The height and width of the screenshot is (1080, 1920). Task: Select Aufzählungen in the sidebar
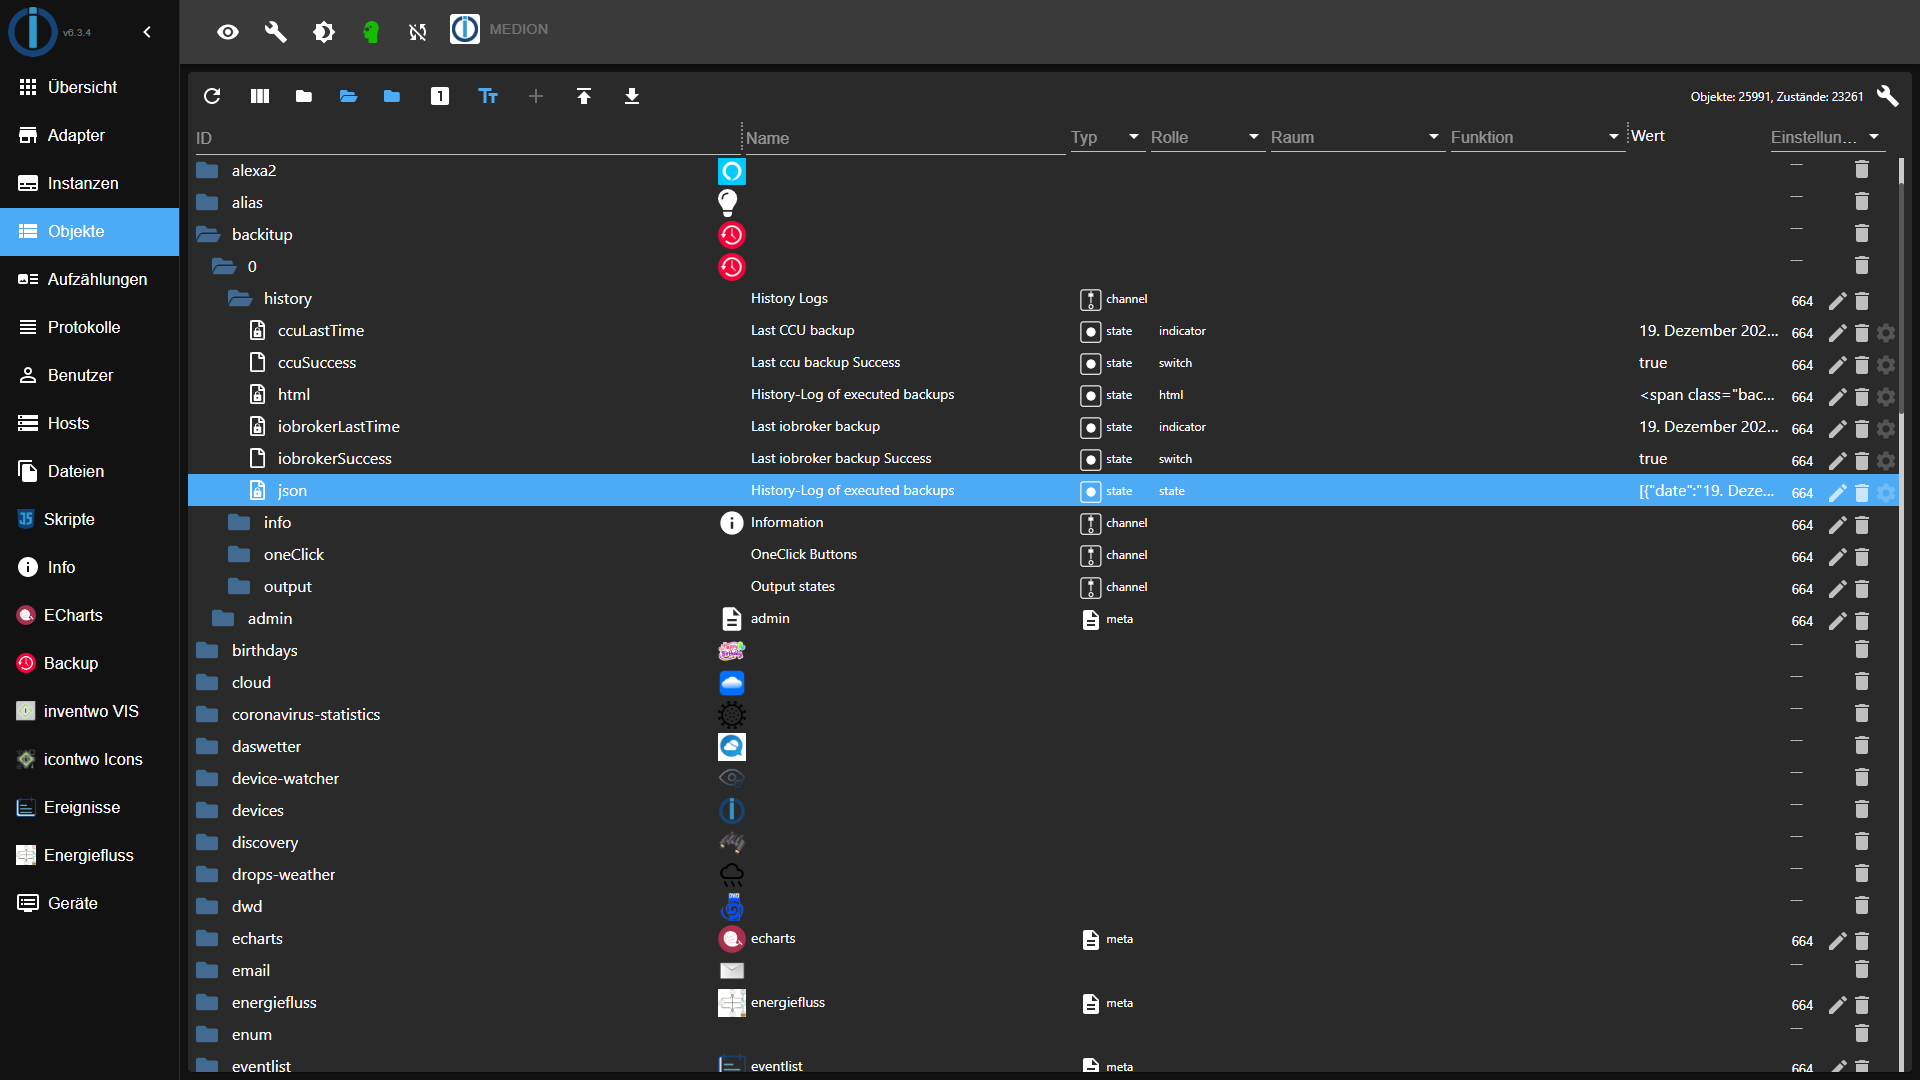pos(89,279)
